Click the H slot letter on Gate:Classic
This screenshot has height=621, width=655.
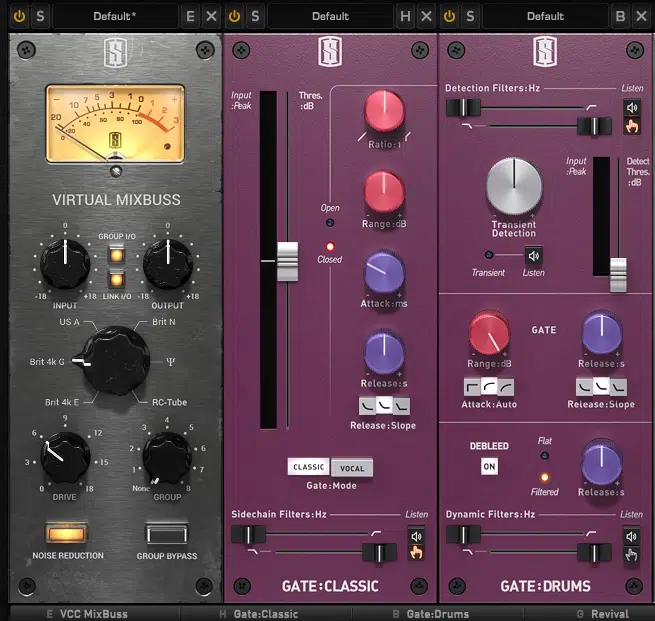tap(405, 16)
